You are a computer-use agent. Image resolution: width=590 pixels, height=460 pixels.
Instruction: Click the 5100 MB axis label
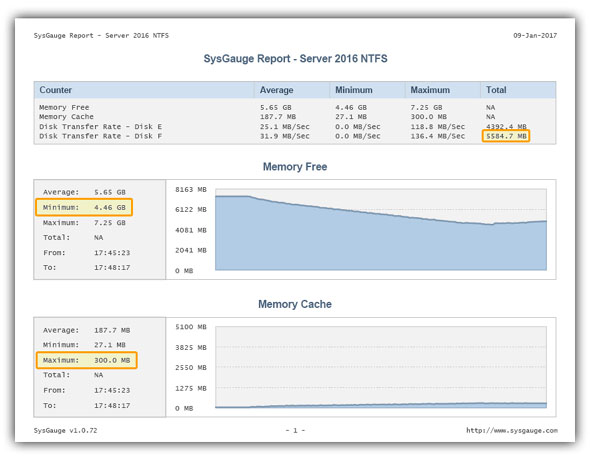191,327
